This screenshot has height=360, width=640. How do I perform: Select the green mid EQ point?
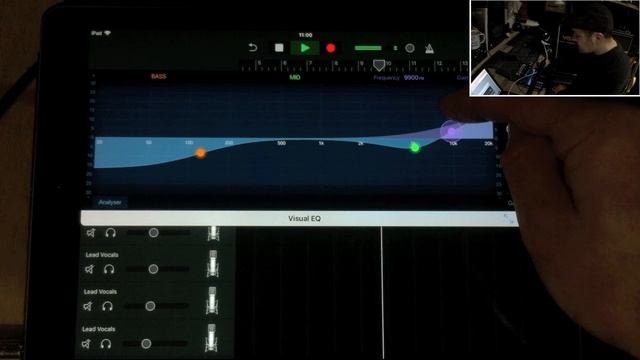click(415, 148)
